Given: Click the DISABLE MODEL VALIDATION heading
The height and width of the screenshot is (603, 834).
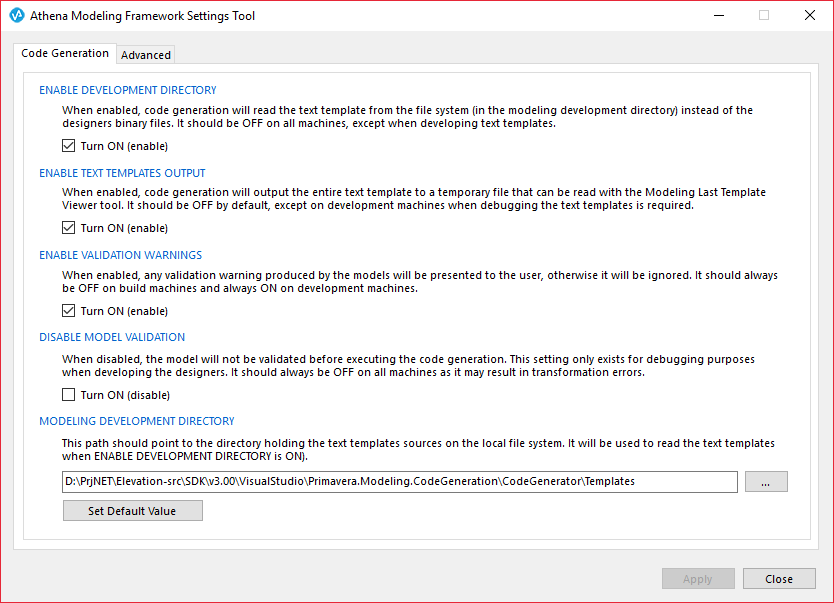Looking at the screenshot, I should click(x=112, y=337).
